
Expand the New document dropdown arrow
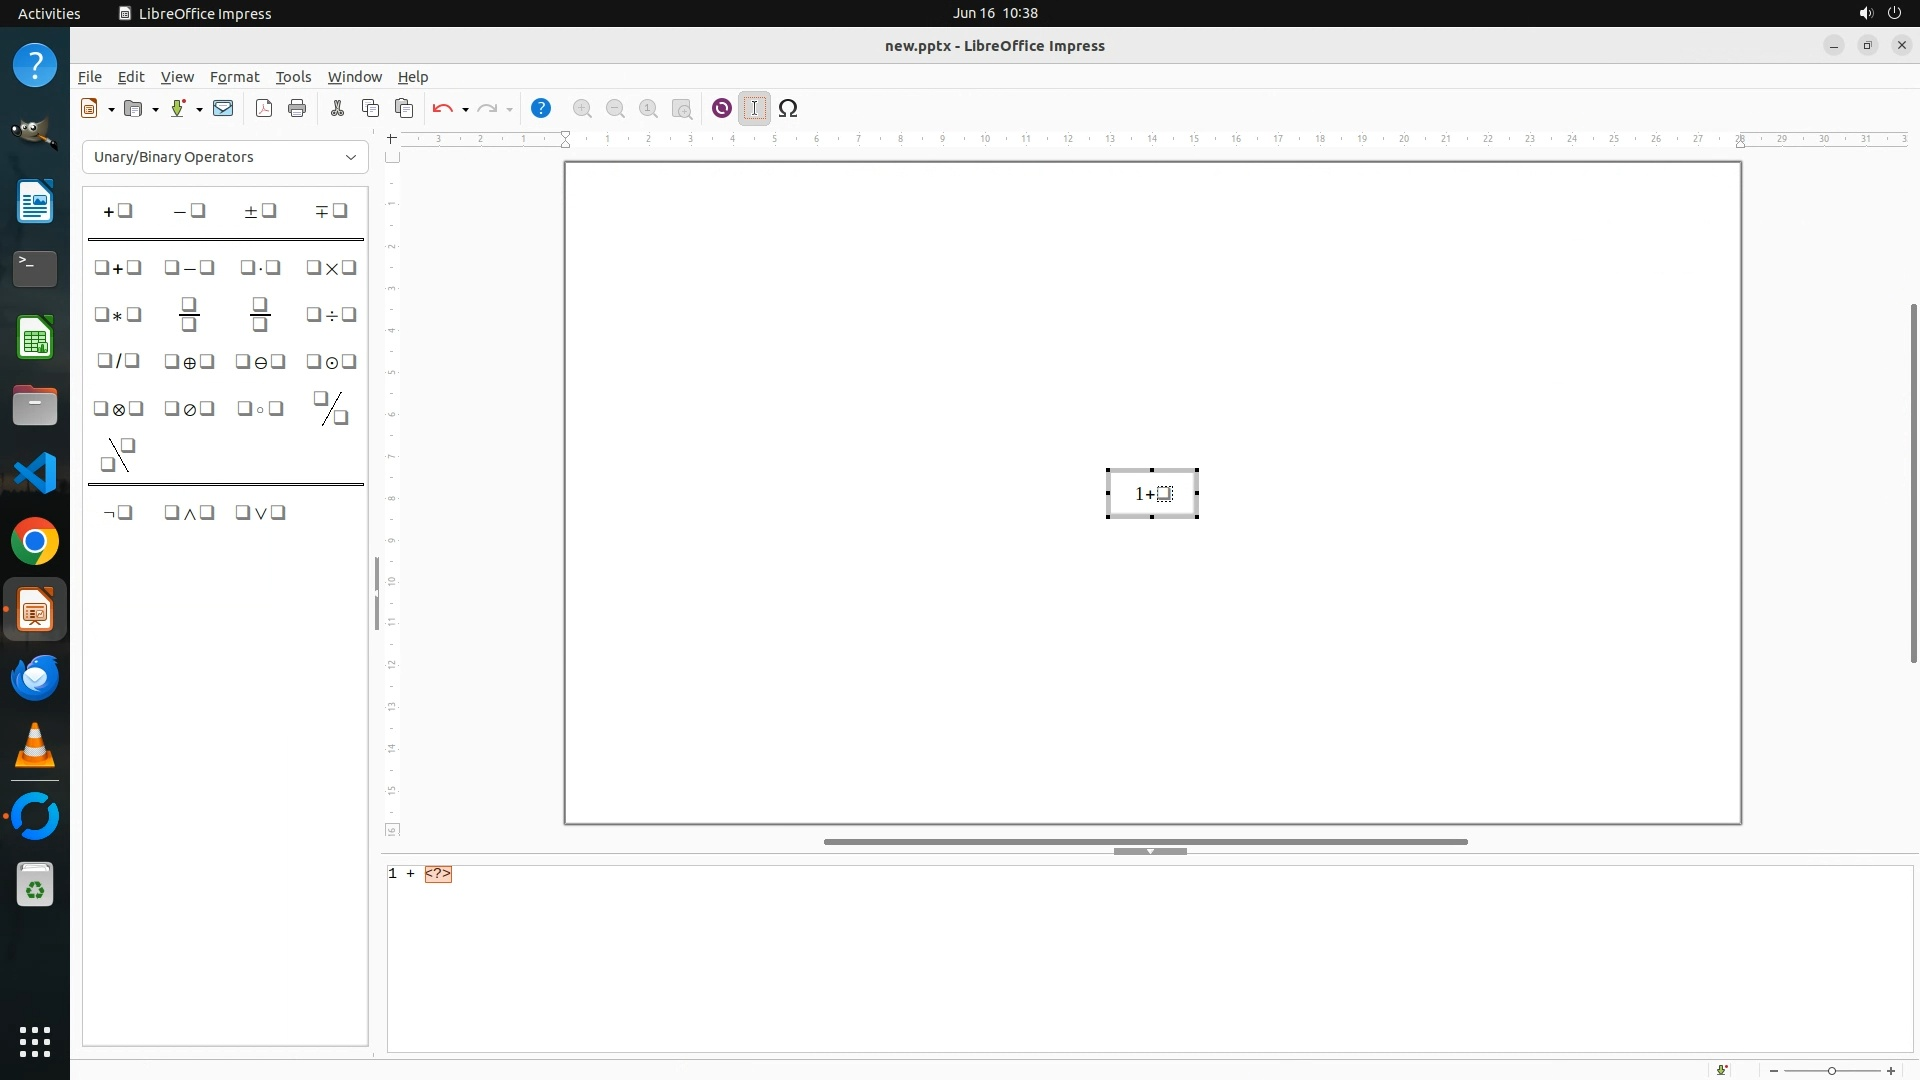tap(111, 109)
